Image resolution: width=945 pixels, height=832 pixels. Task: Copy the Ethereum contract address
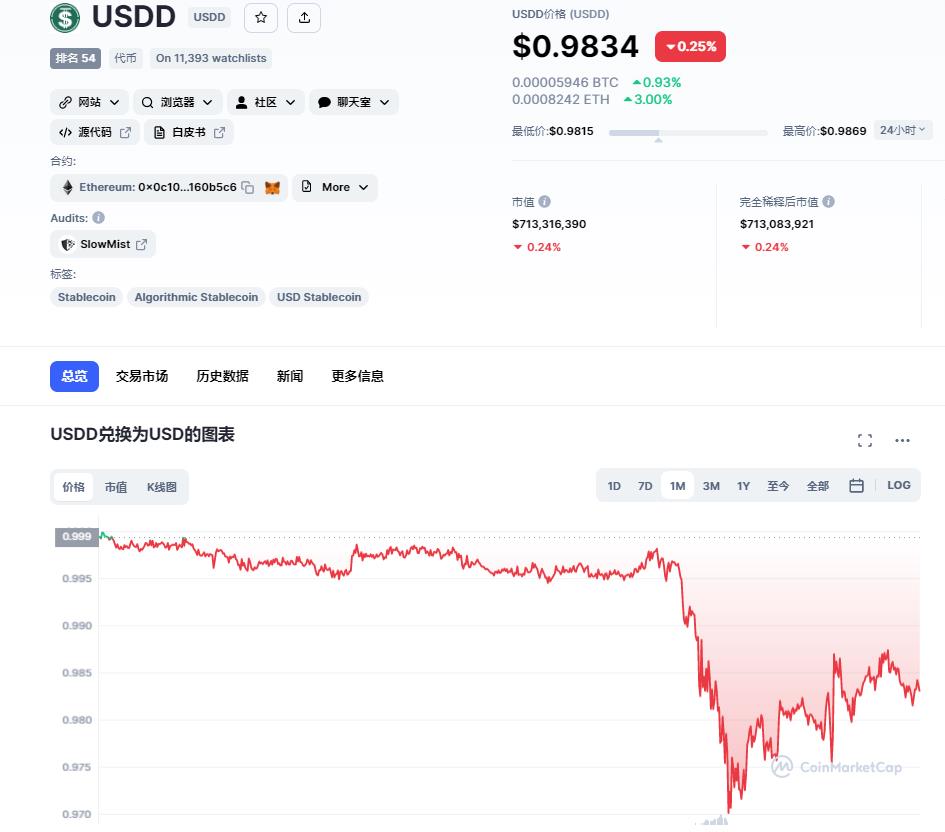(248, 187)
